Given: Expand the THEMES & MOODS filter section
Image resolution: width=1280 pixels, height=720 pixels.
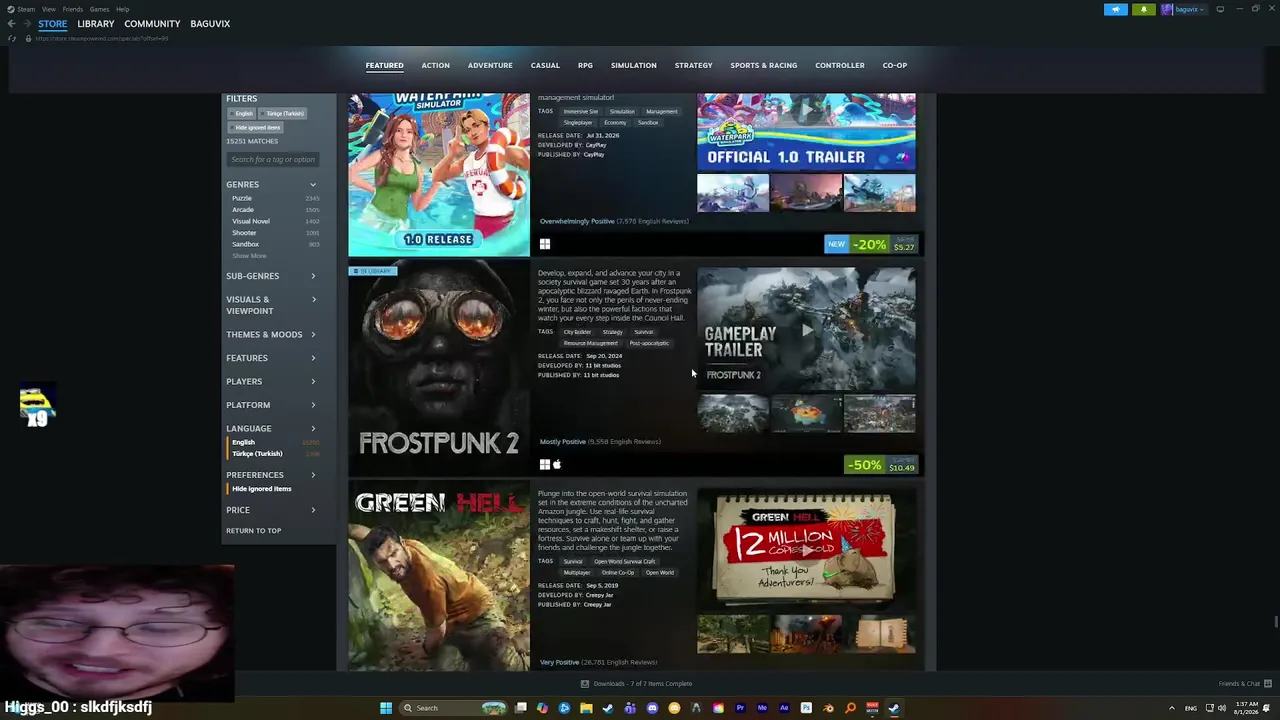Looking at the screenshot, I should coord(271,334).
